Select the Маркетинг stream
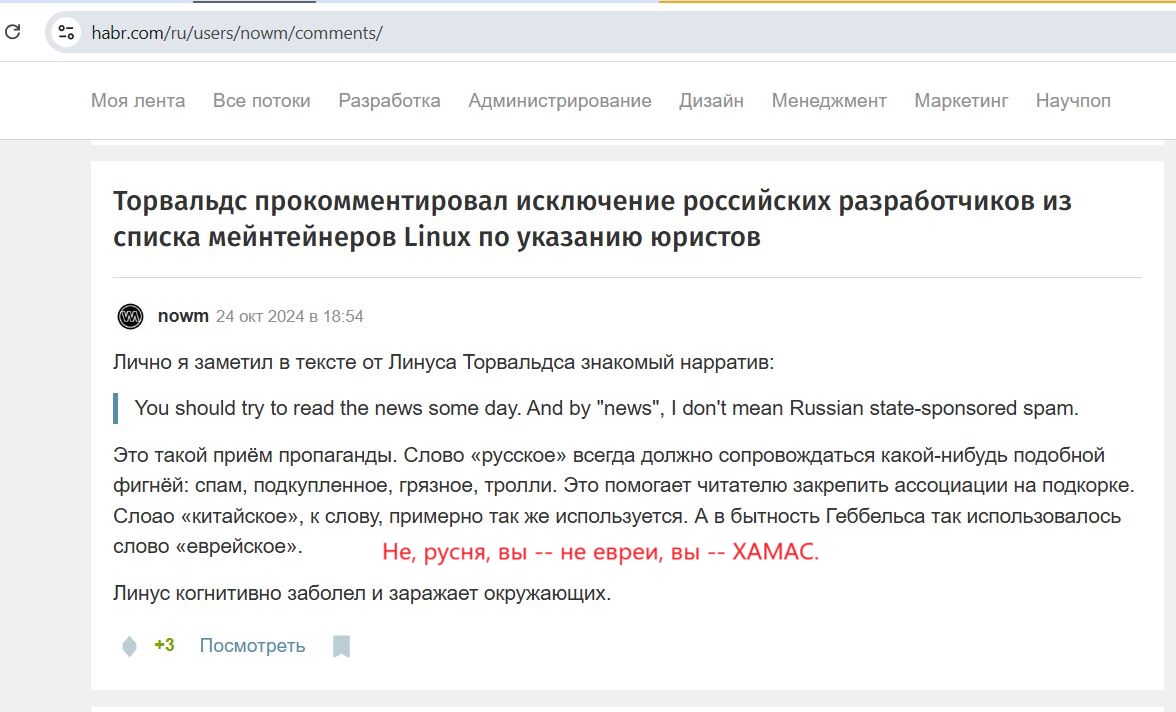This screenshot has width=1176, height=712. point(962,101)
